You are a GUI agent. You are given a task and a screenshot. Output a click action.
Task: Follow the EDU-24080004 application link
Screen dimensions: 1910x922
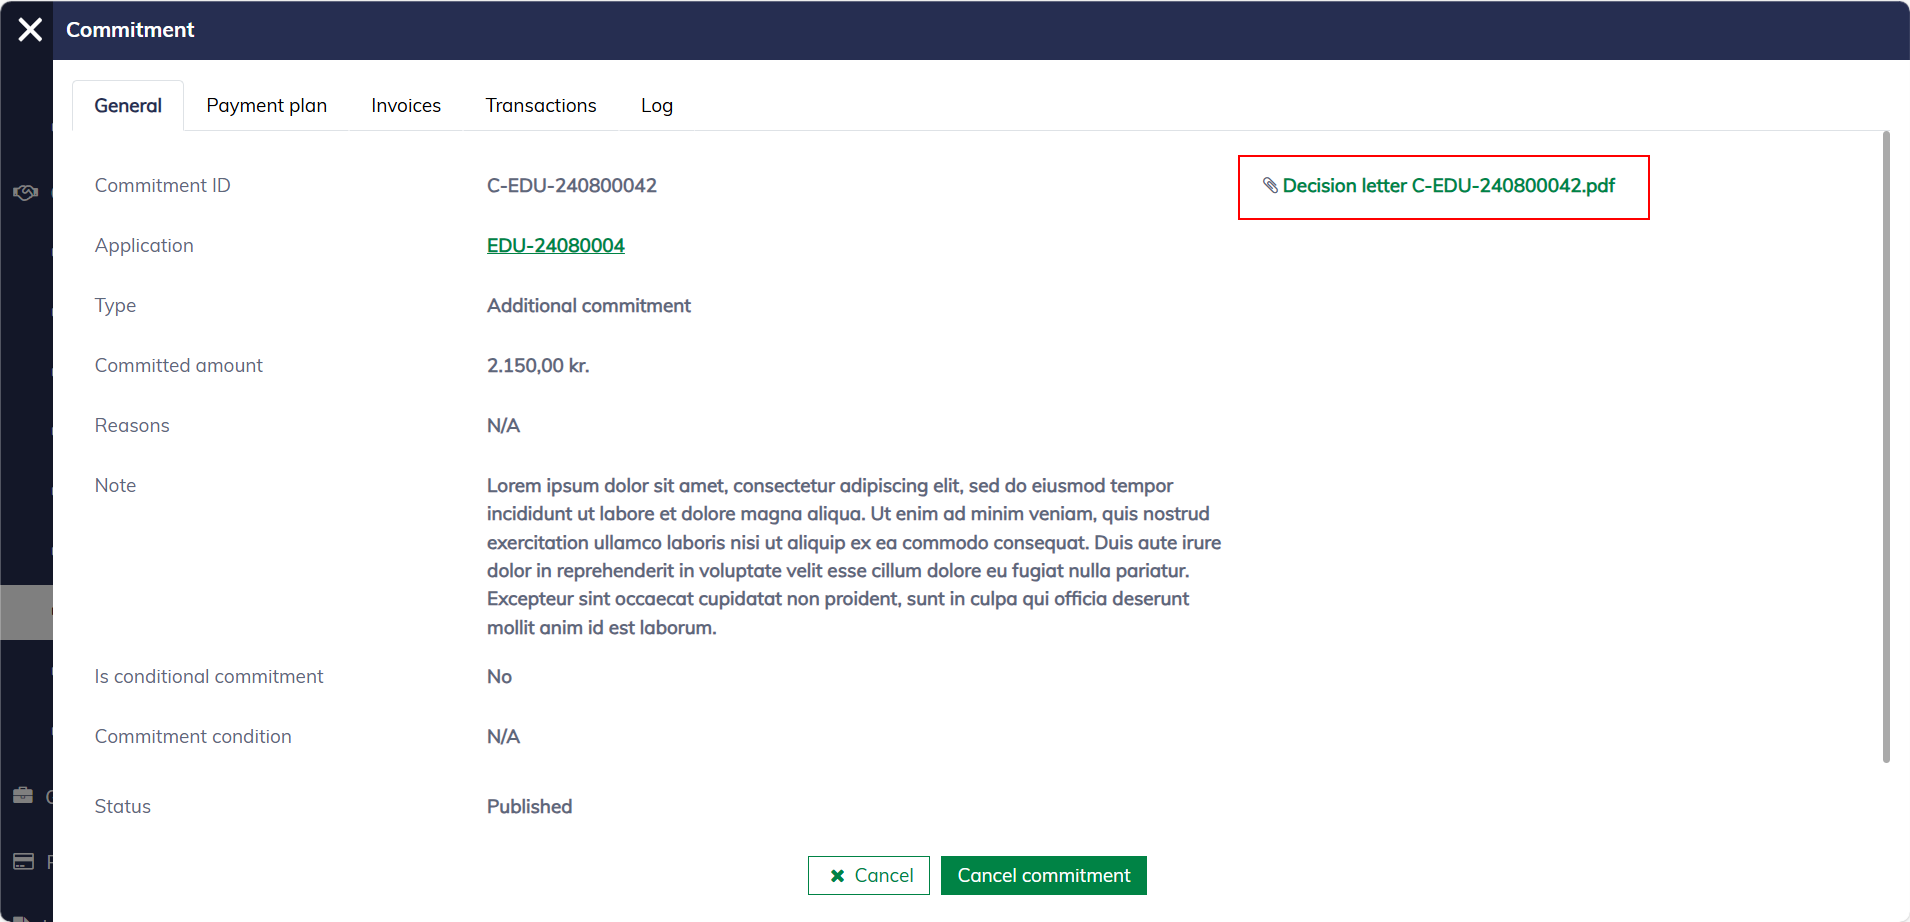[x=555, y=246]
